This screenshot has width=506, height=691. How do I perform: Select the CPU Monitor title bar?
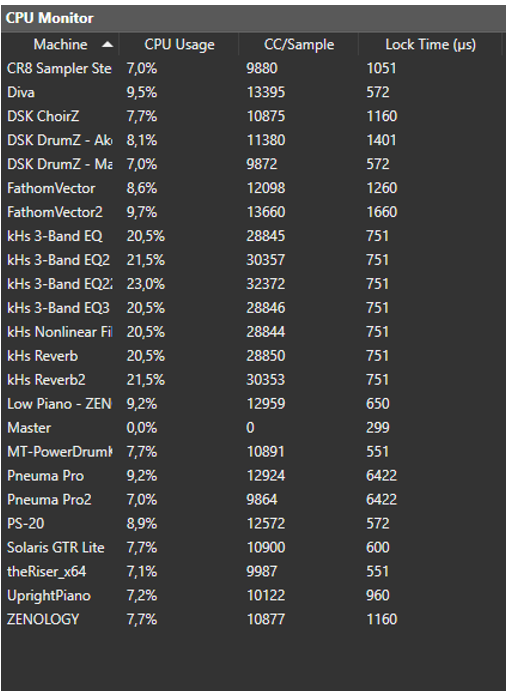click(254, 19)
